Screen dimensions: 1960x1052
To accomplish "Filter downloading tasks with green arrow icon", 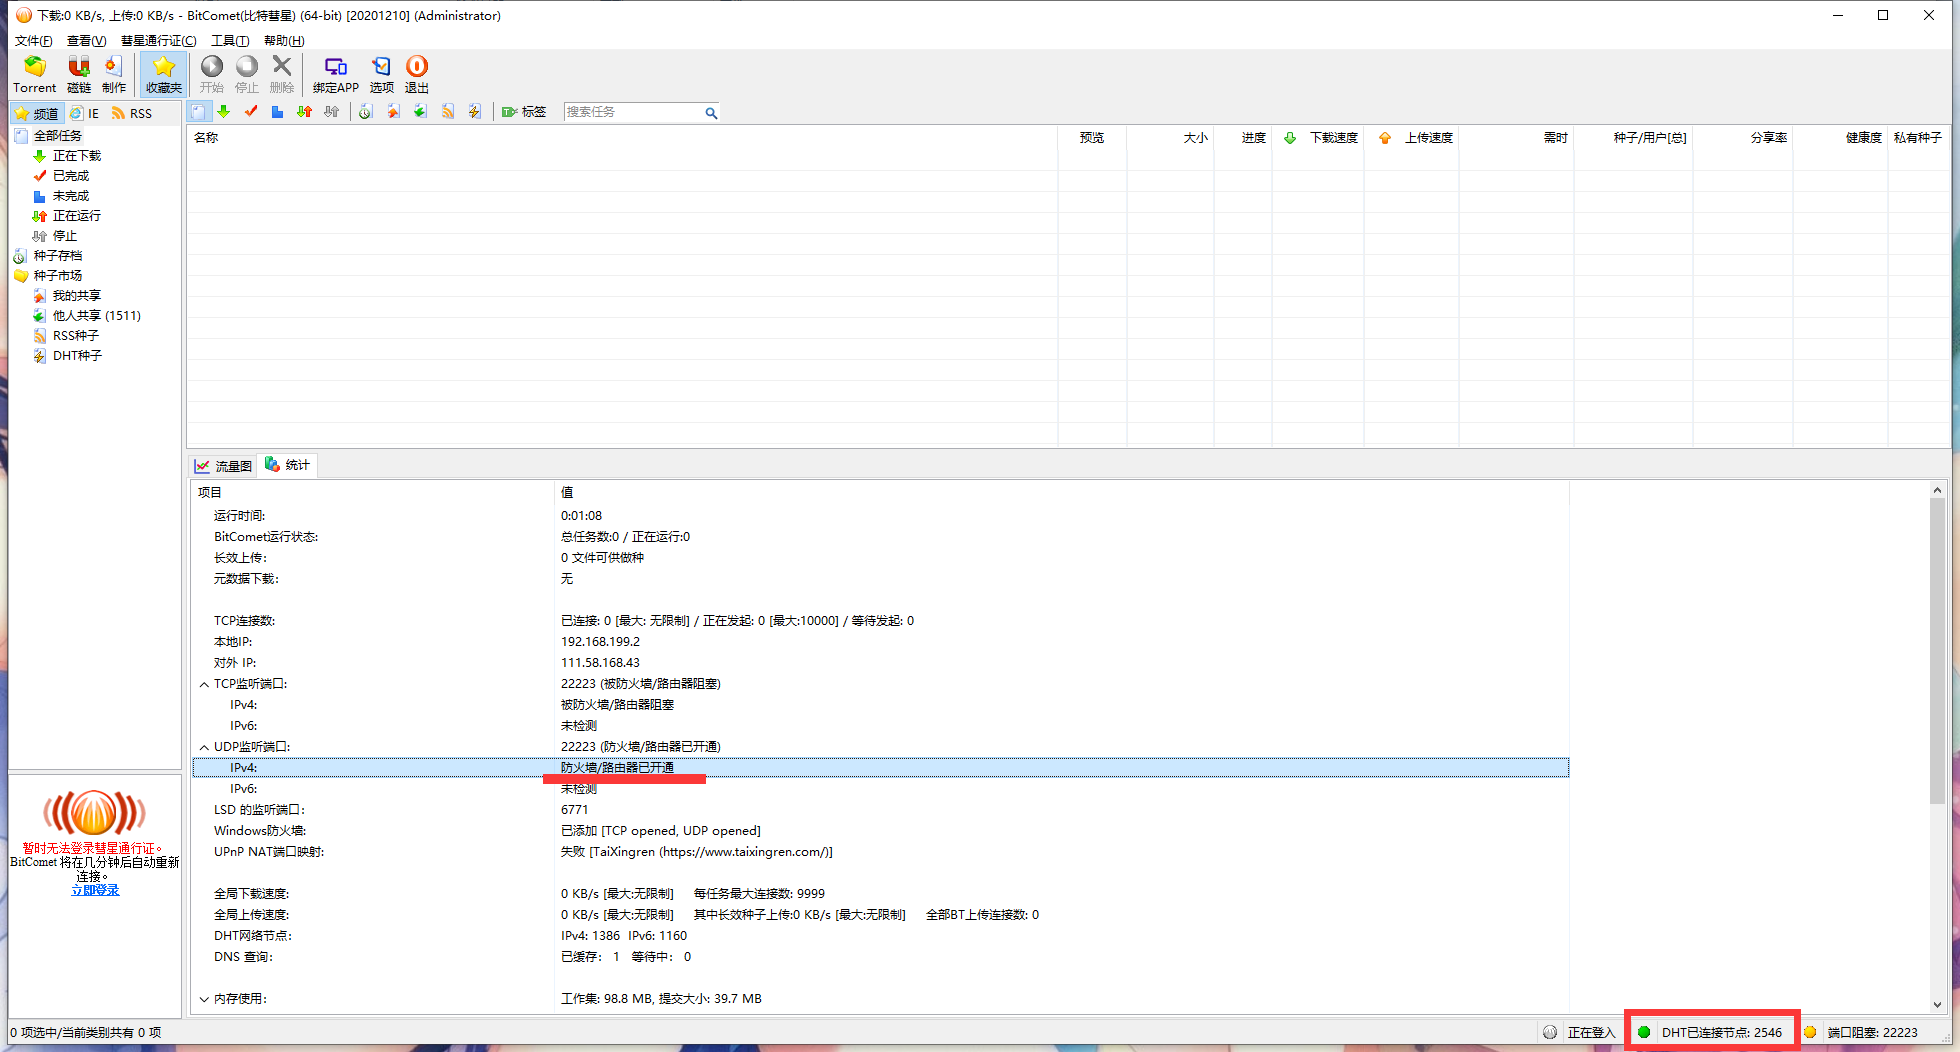I will coord(224,112).
